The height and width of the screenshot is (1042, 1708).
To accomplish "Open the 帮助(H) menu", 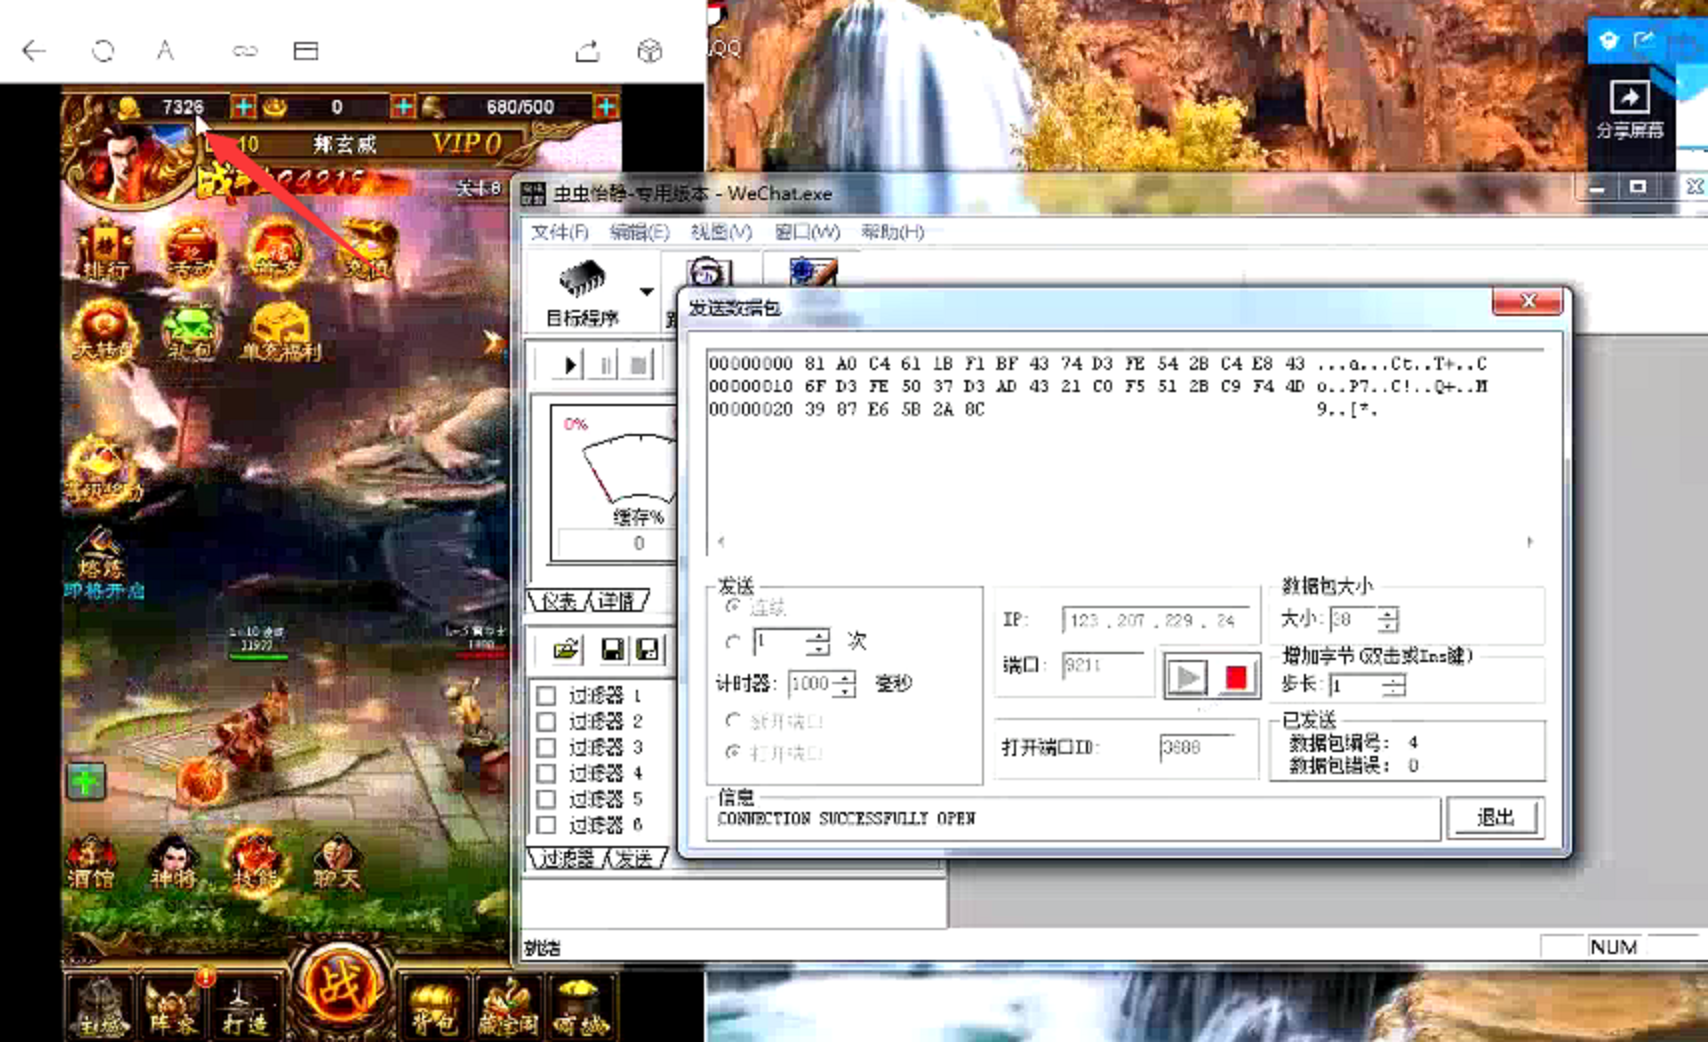I will tap(892, 232).
